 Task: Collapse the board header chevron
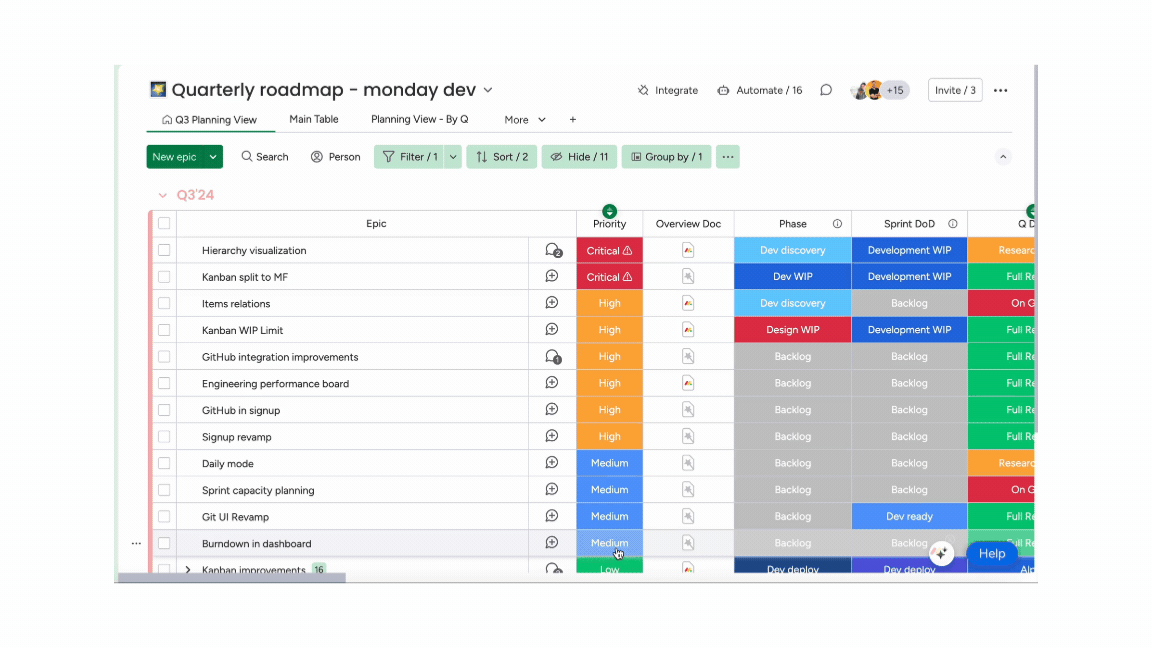[x=1003, y=157]
